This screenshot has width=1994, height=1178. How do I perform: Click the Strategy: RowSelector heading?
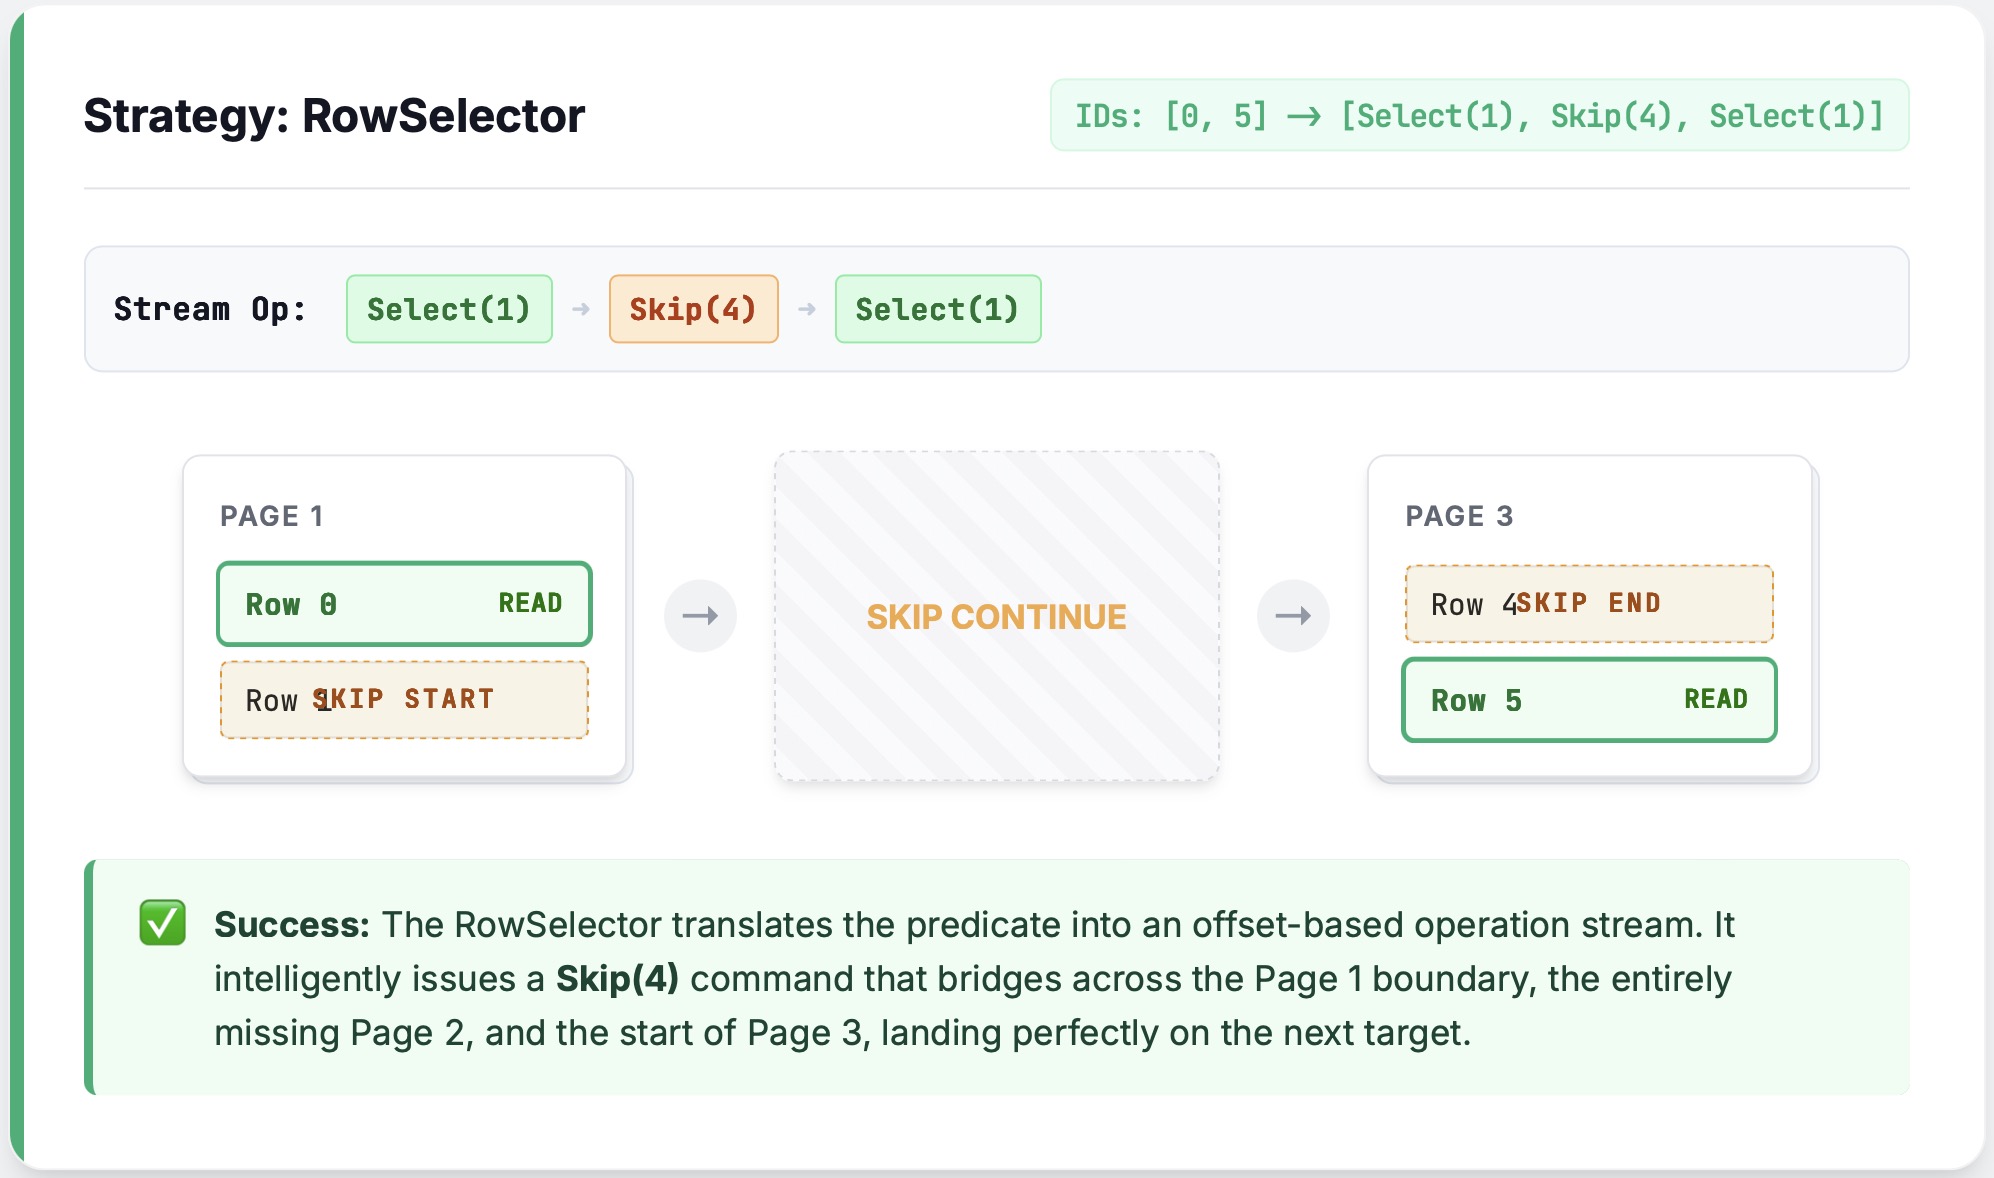click(x=334, y=116)
